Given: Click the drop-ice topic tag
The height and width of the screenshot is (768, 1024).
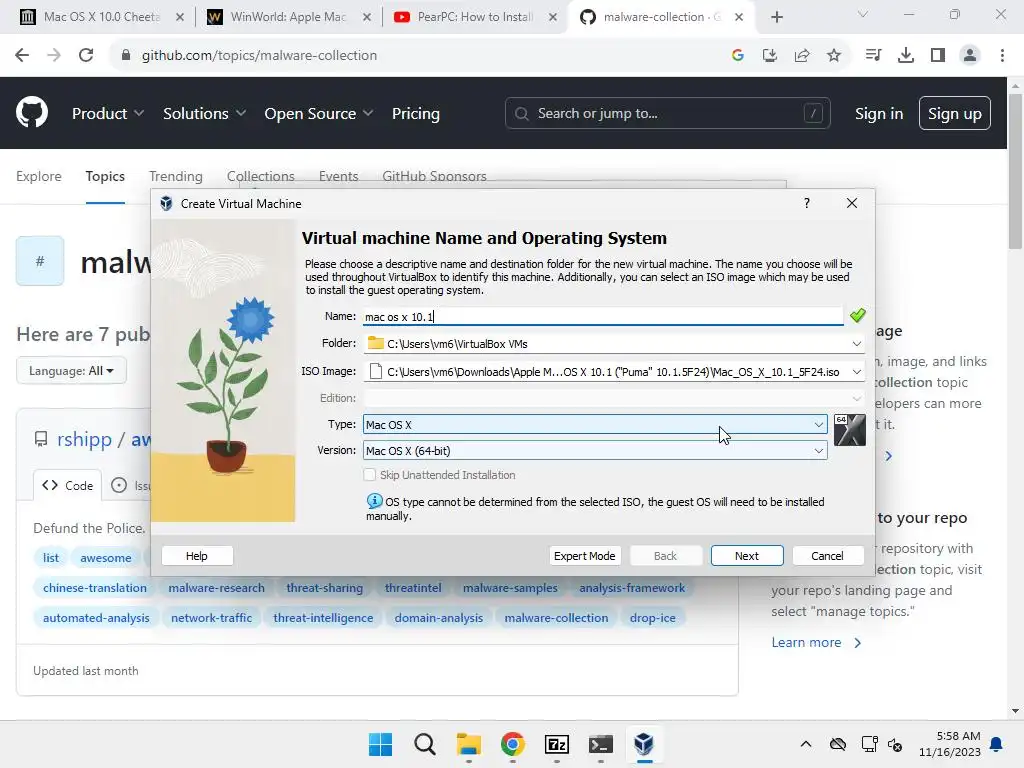Looking at the screenshot, I should 652,618.
